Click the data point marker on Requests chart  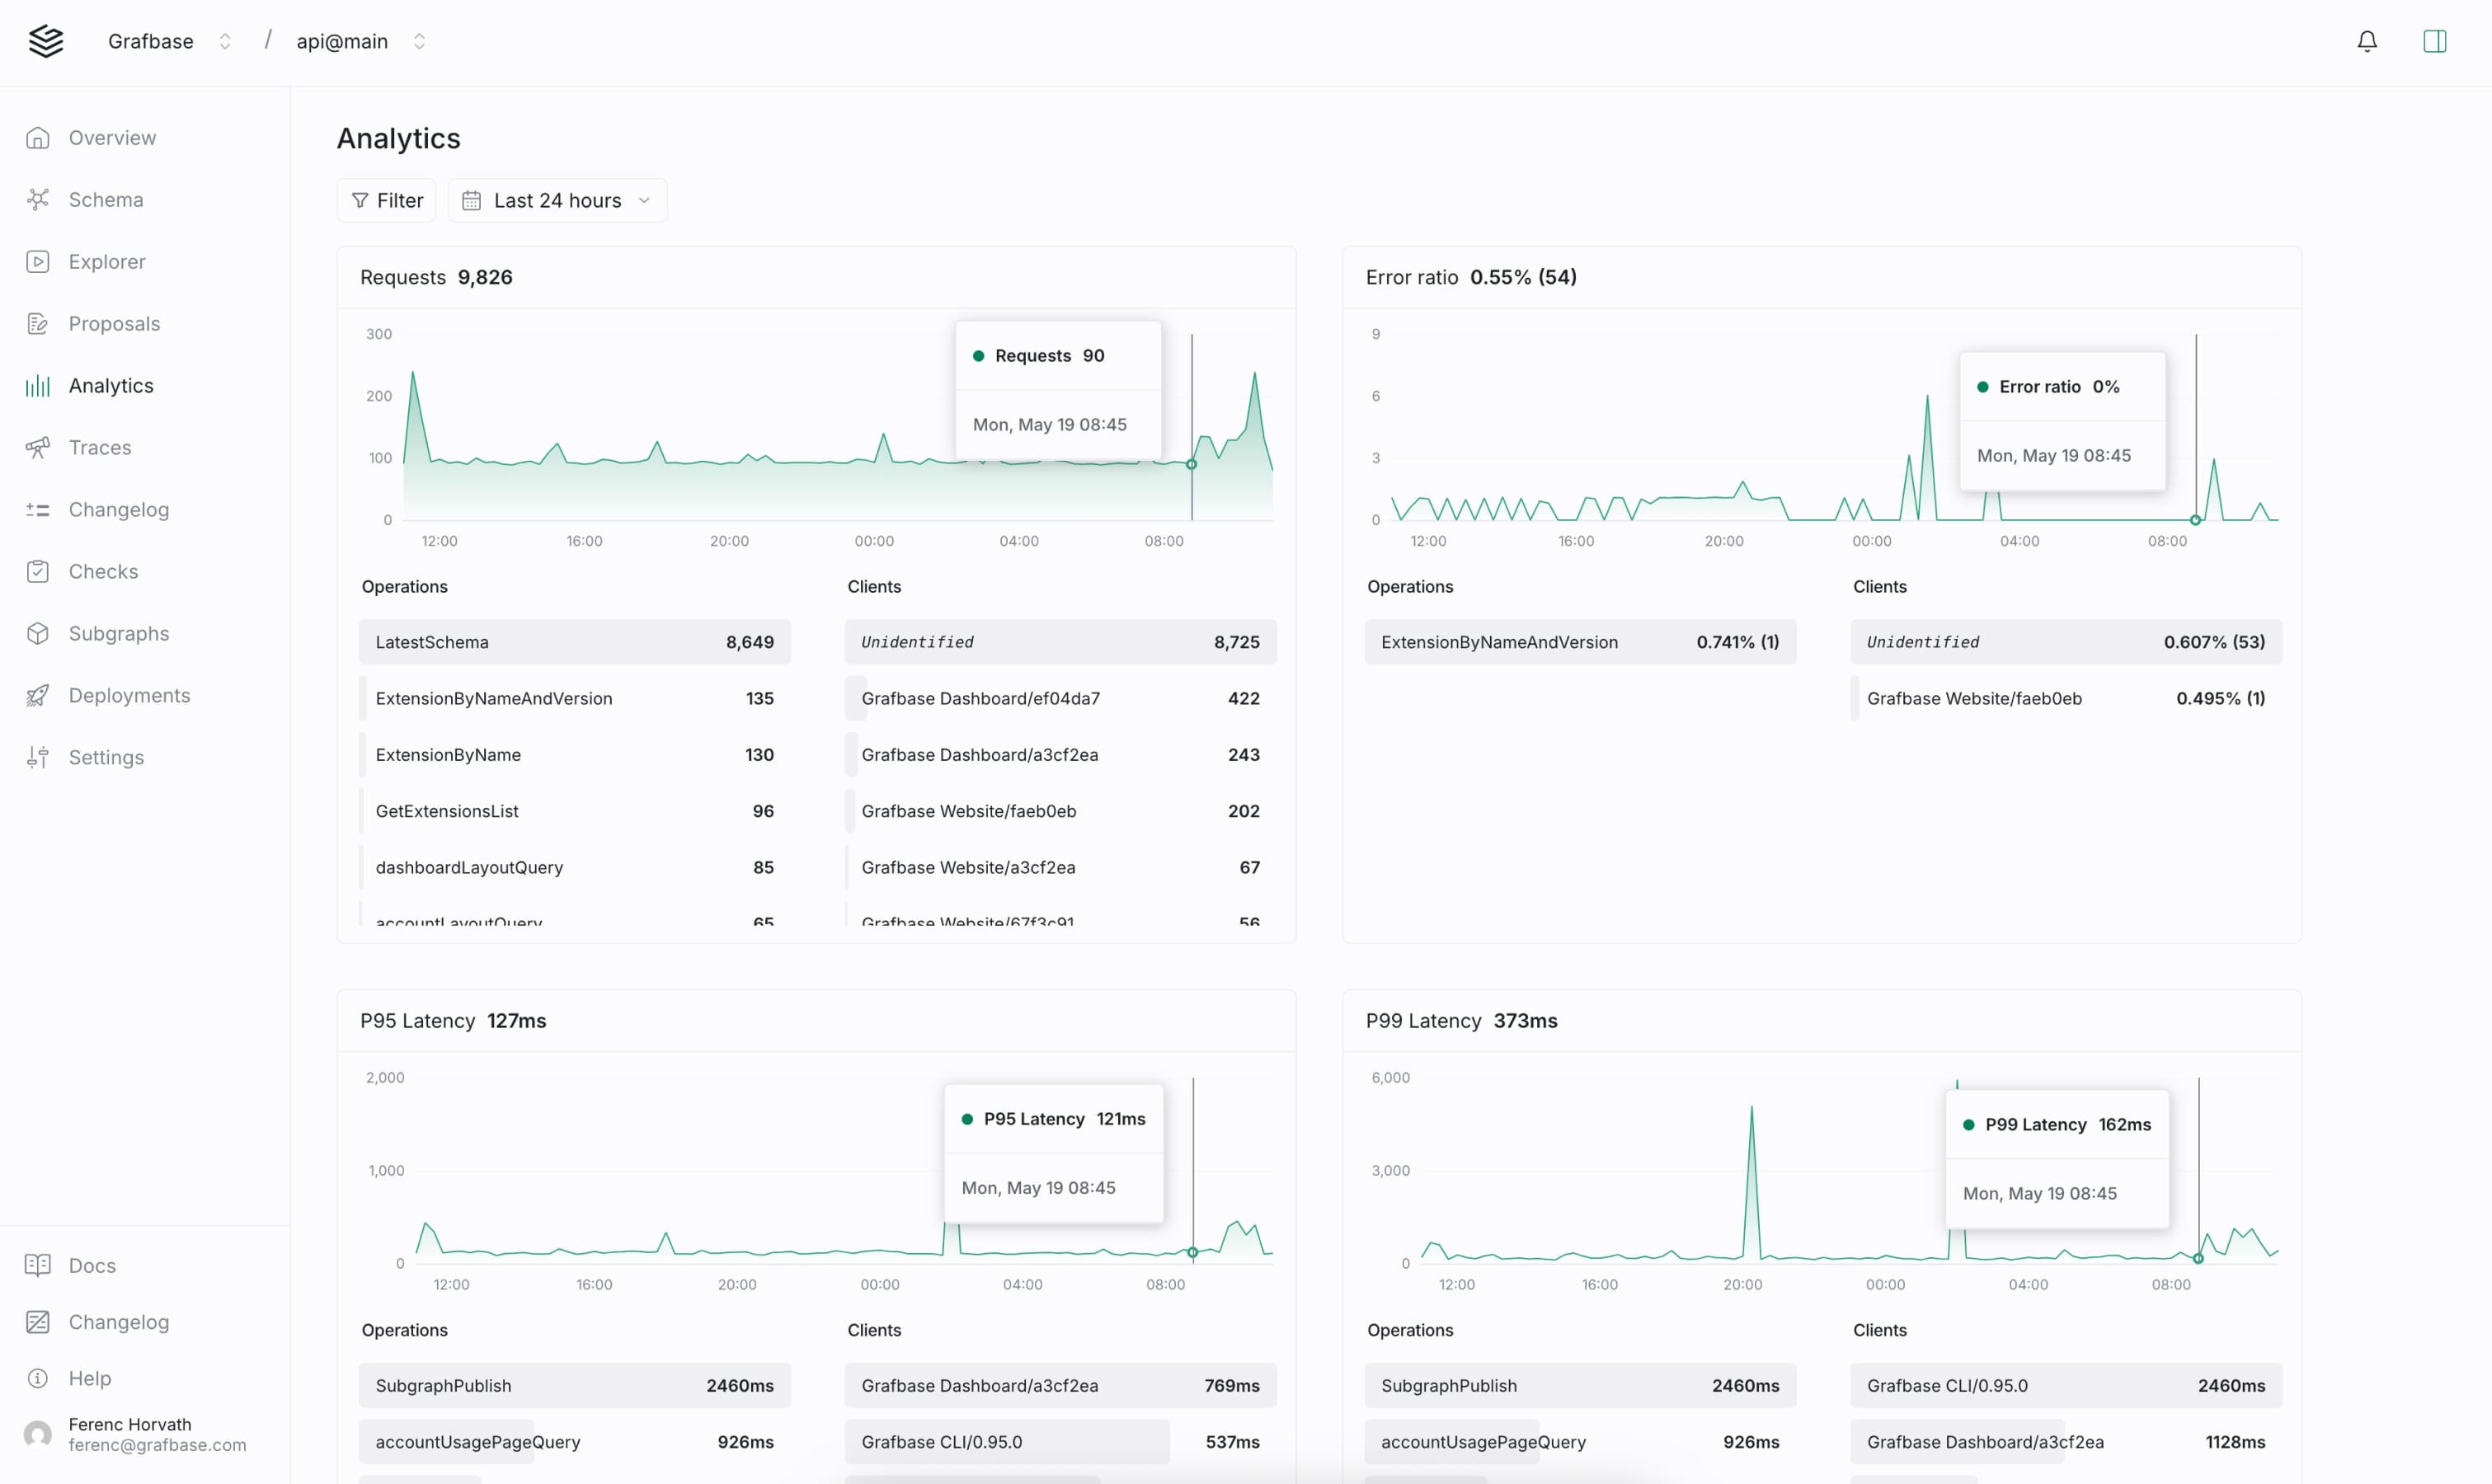pos(1191,465)
